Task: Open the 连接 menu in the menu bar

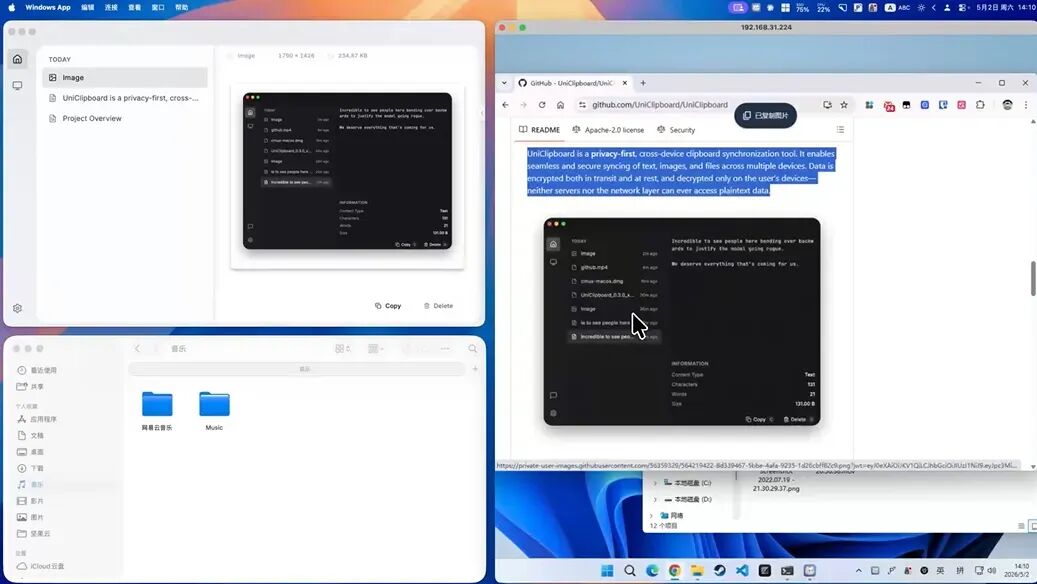Action: pos(111,7)
